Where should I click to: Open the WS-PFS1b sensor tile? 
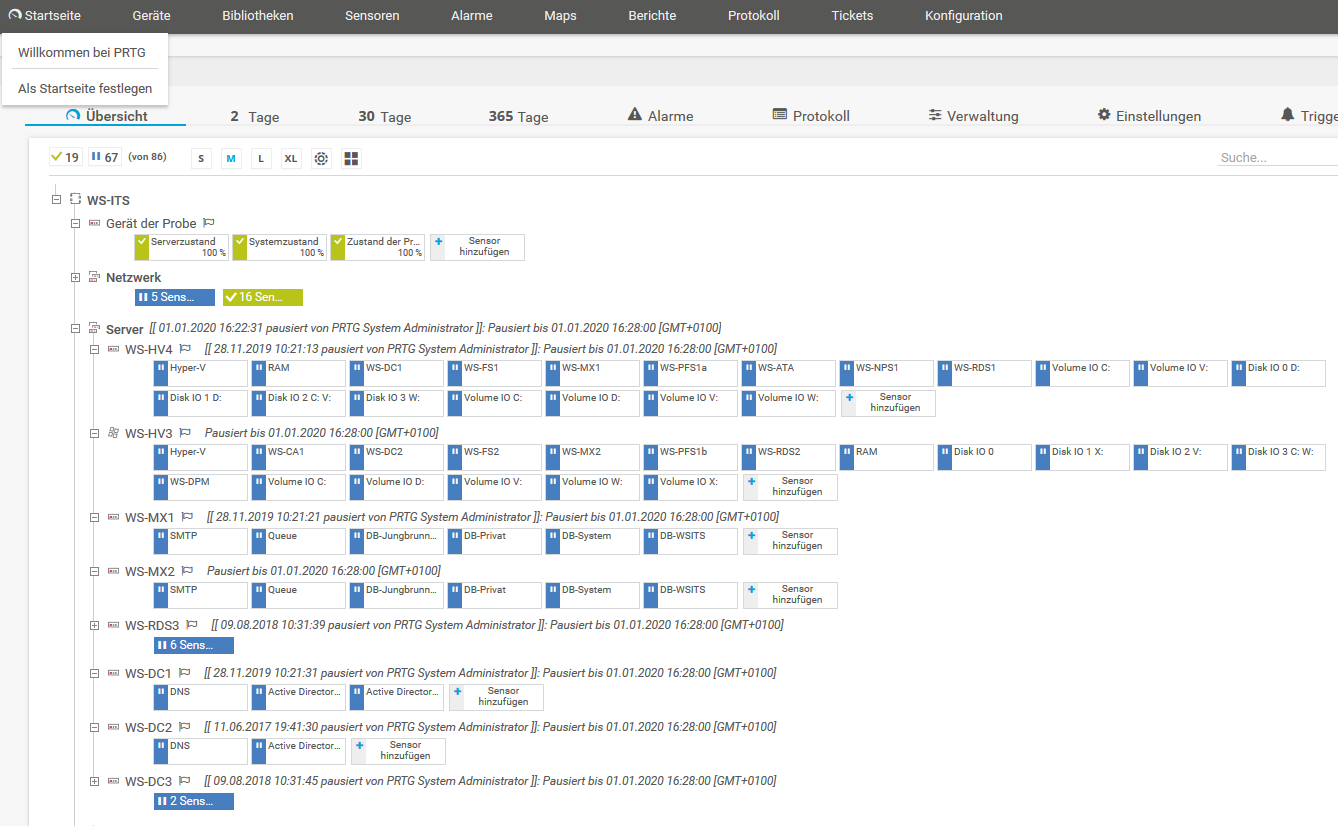[691, 457]
